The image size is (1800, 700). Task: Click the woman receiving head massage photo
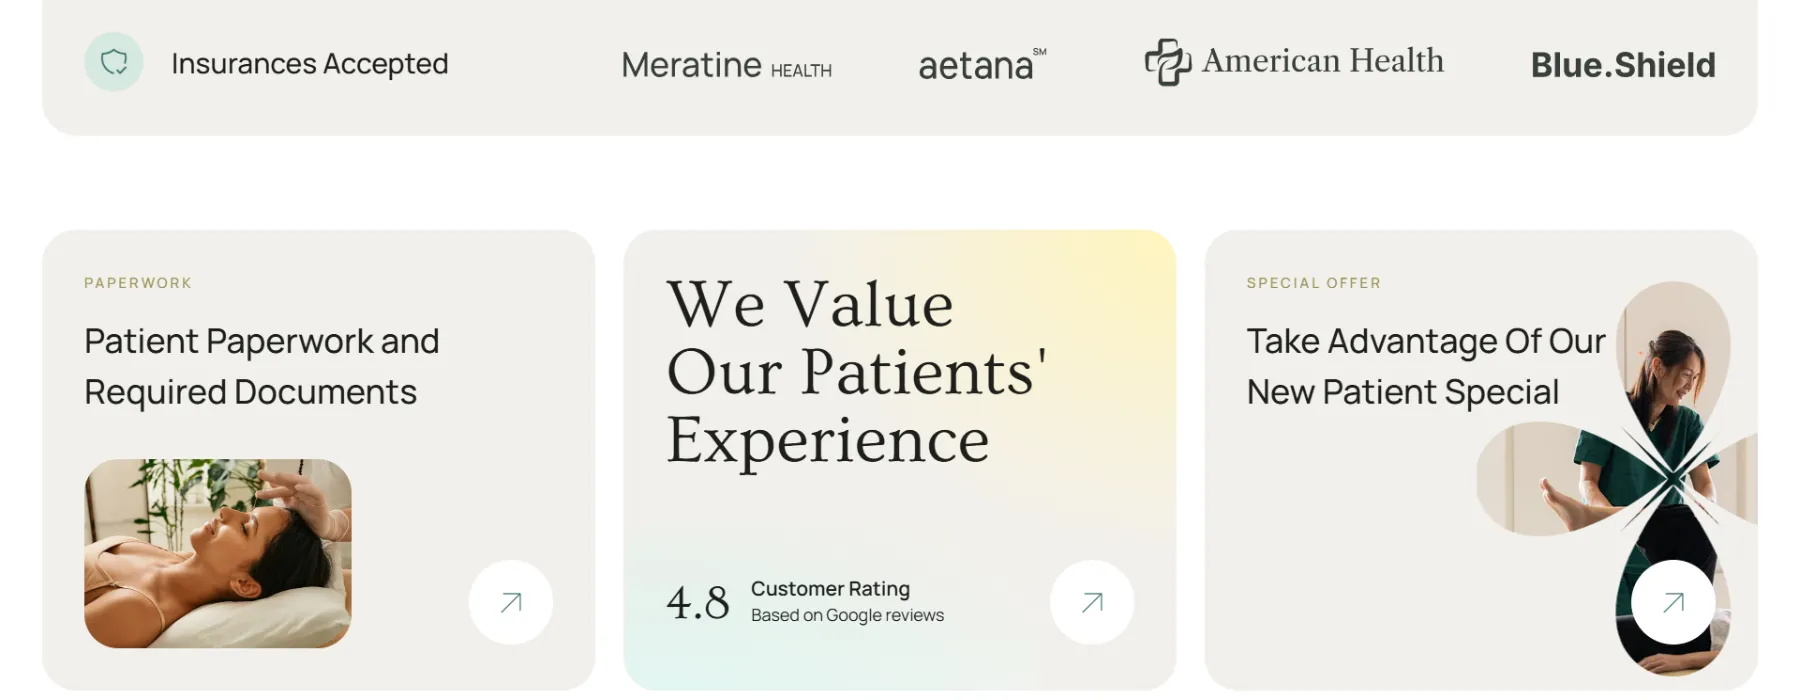[218, 553]
